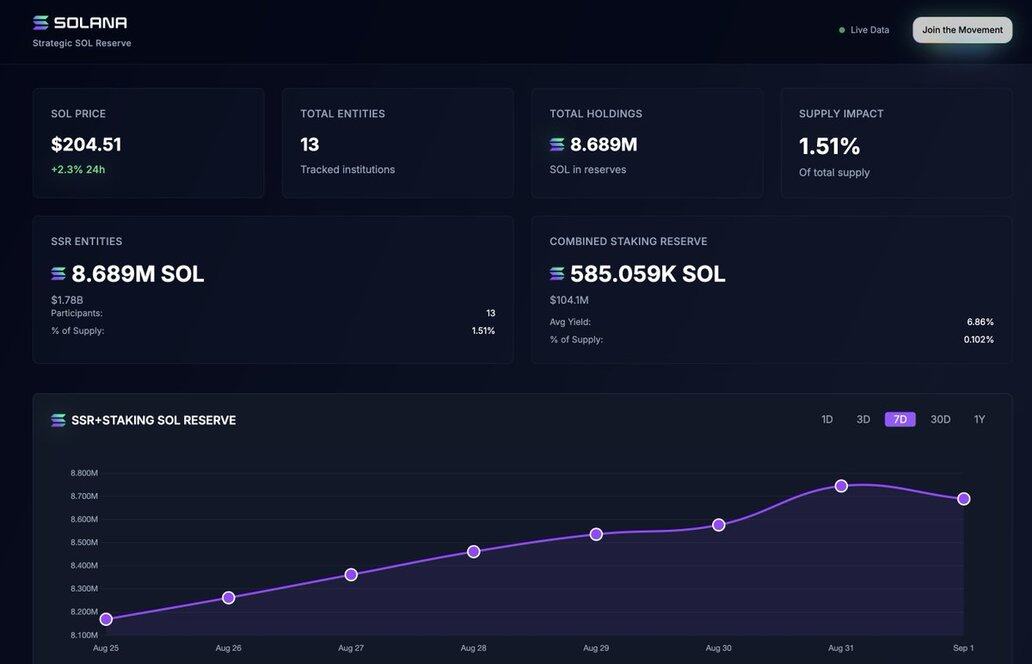
Task: Click the Aug 29 data point on chart
Action: (596, 534)
